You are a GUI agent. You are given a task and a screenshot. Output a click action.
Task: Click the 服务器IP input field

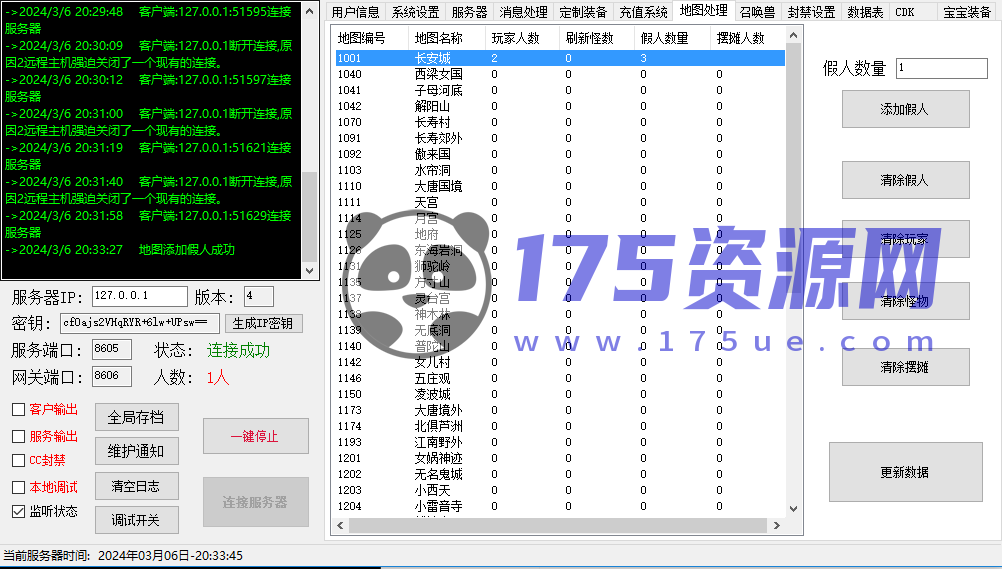coord(139,296)
